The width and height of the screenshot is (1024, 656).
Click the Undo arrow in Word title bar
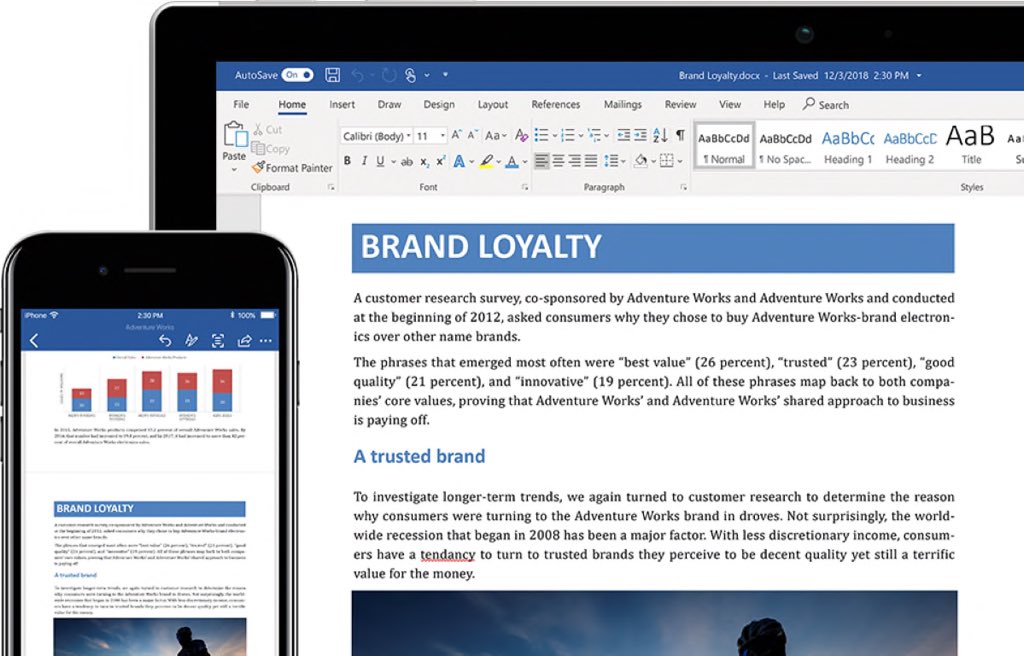[x=357, y=76]
